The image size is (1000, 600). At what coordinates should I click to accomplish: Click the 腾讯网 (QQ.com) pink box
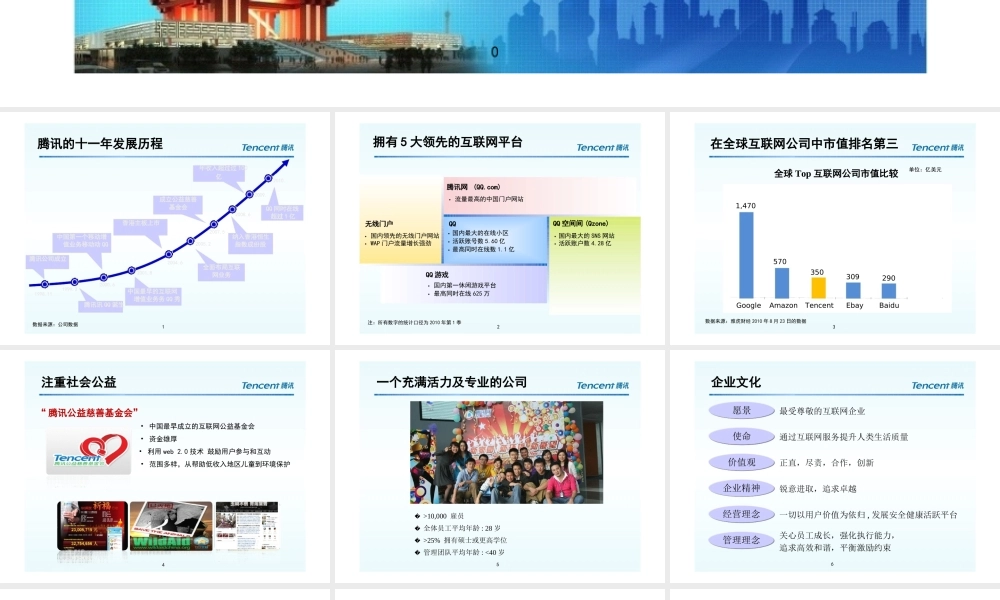[x=541, y=196]
